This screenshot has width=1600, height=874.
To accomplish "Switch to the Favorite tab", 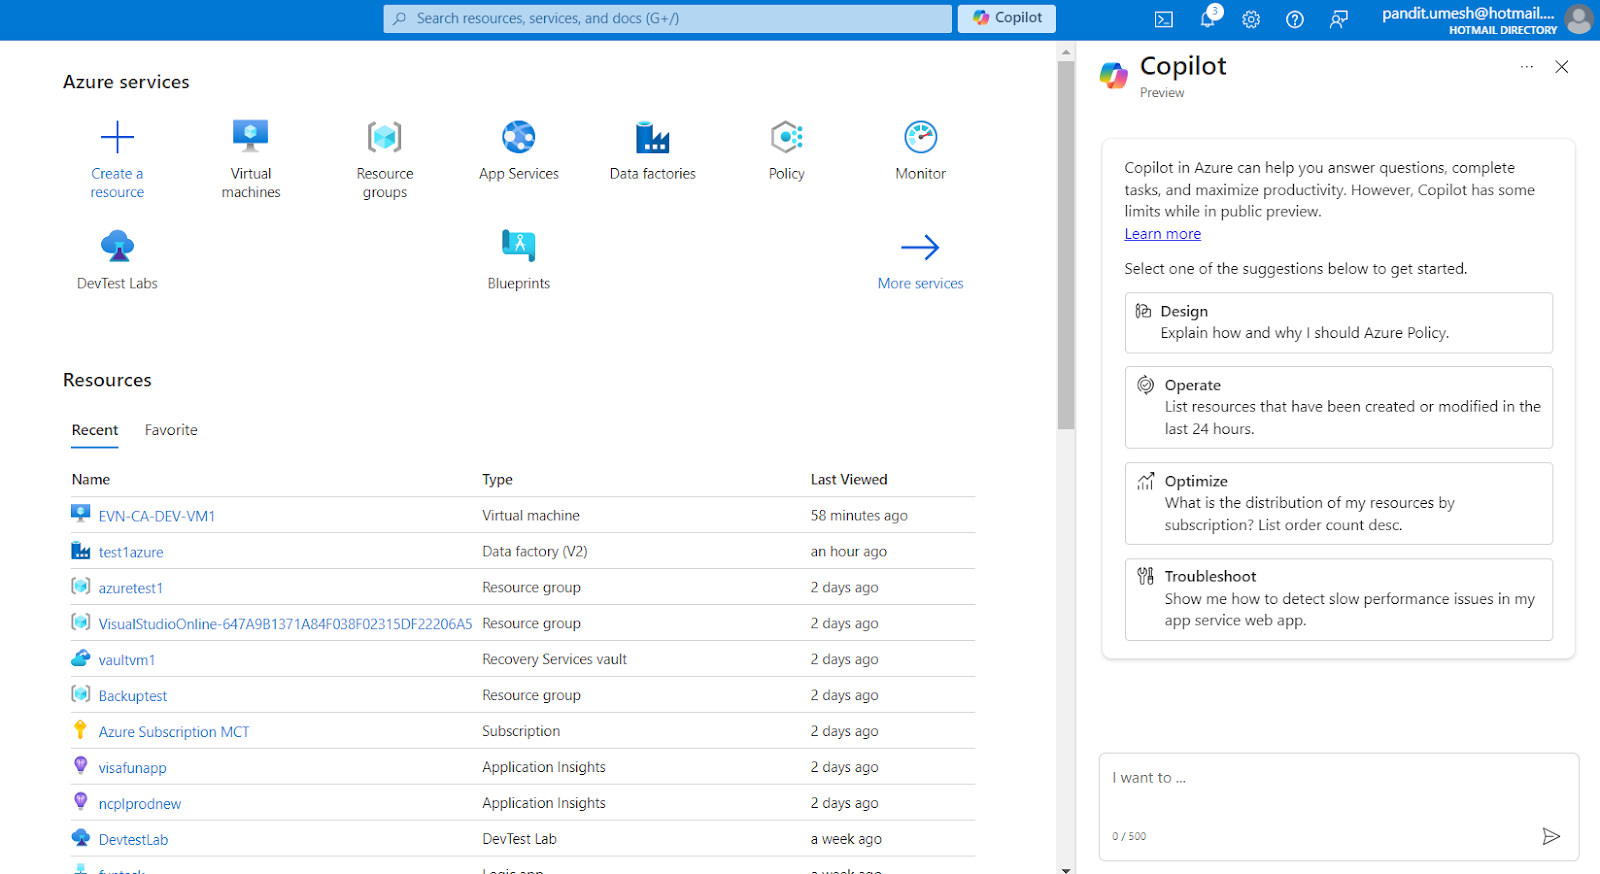I will (x=171, y=430).
